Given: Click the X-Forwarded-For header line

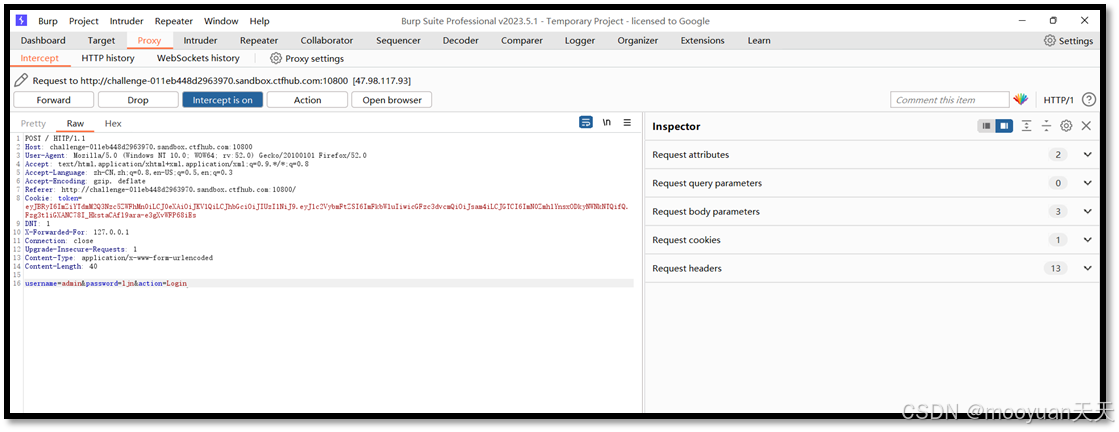Looking at the screenshot, I should pos(77,232).
